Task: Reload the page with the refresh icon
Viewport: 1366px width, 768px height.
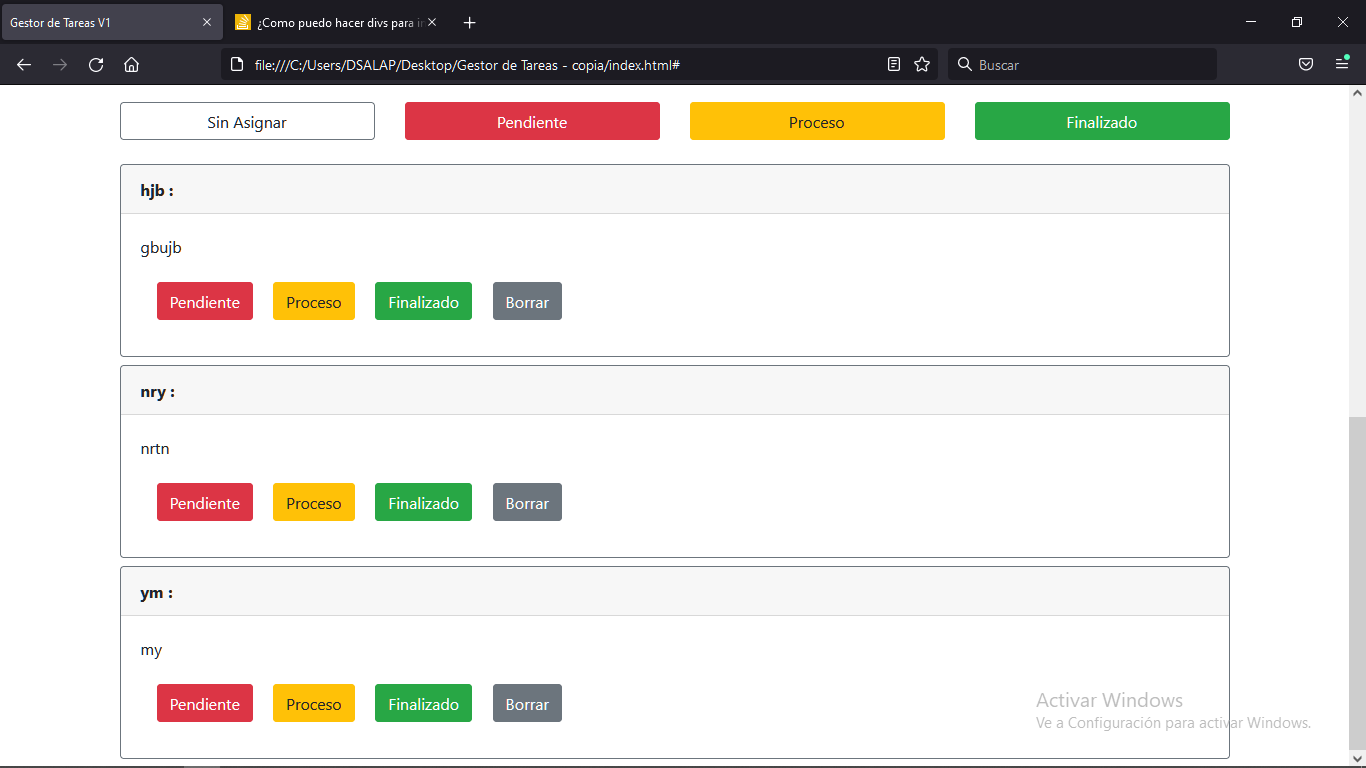Action: 96,65
